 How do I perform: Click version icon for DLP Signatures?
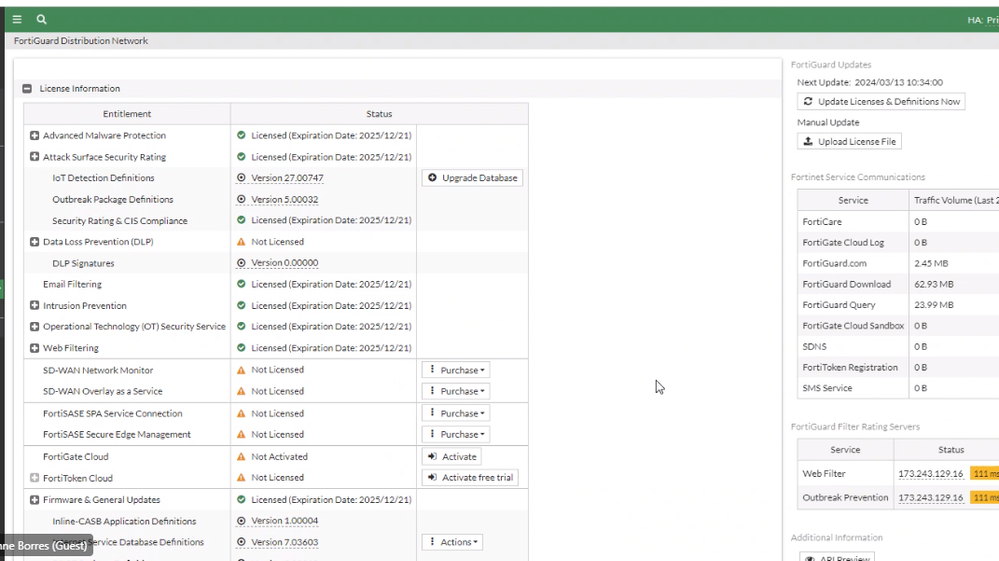click(x=241, y=262)
